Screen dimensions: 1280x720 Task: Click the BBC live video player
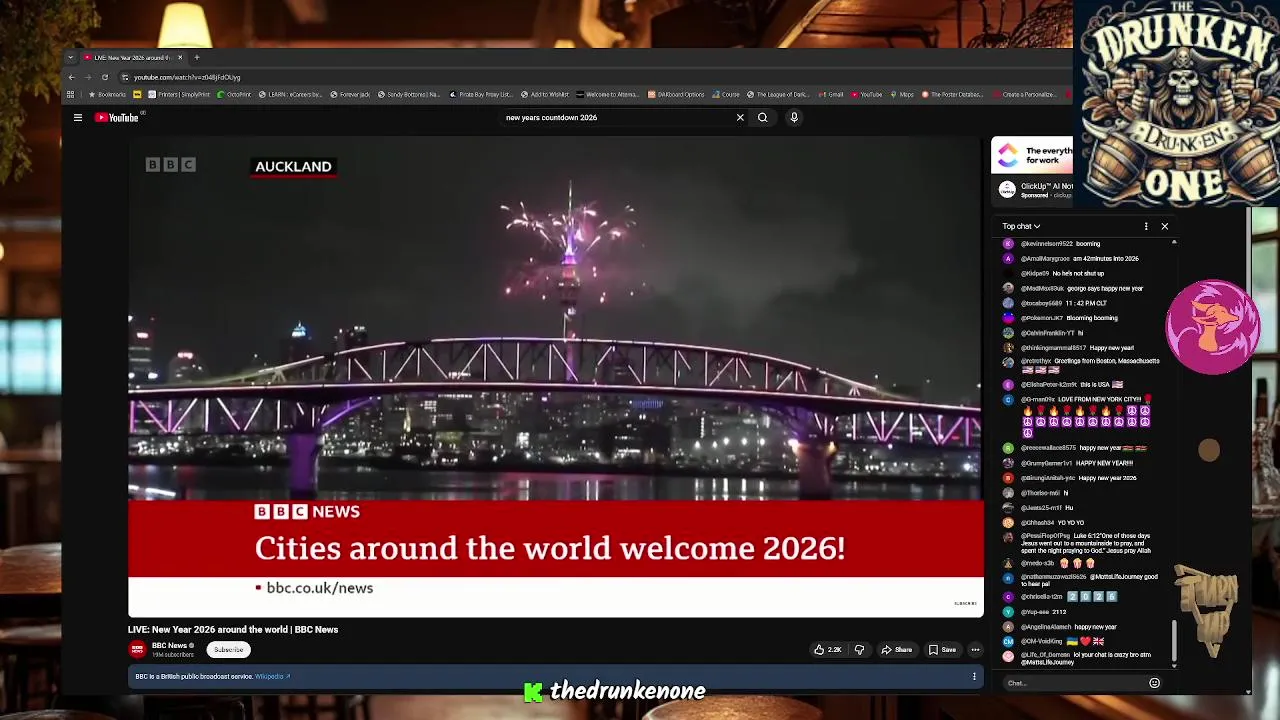[555, 378]
